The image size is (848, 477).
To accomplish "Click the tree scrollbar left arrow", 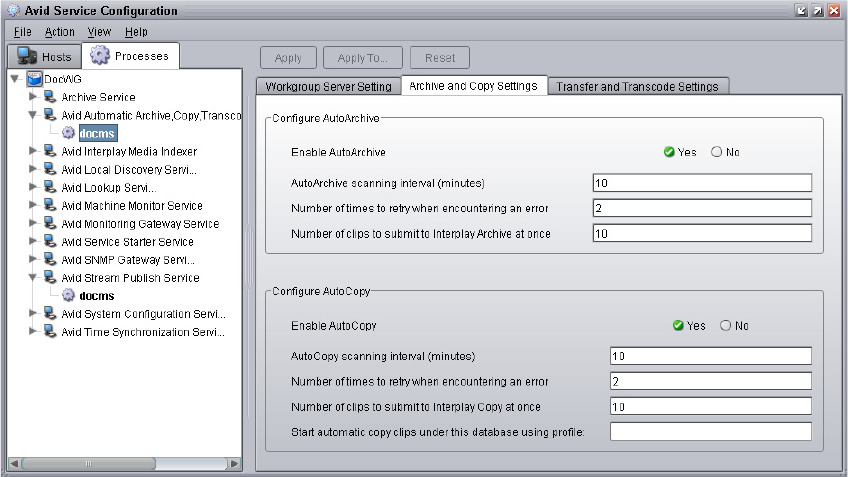I will coord(15,463).
